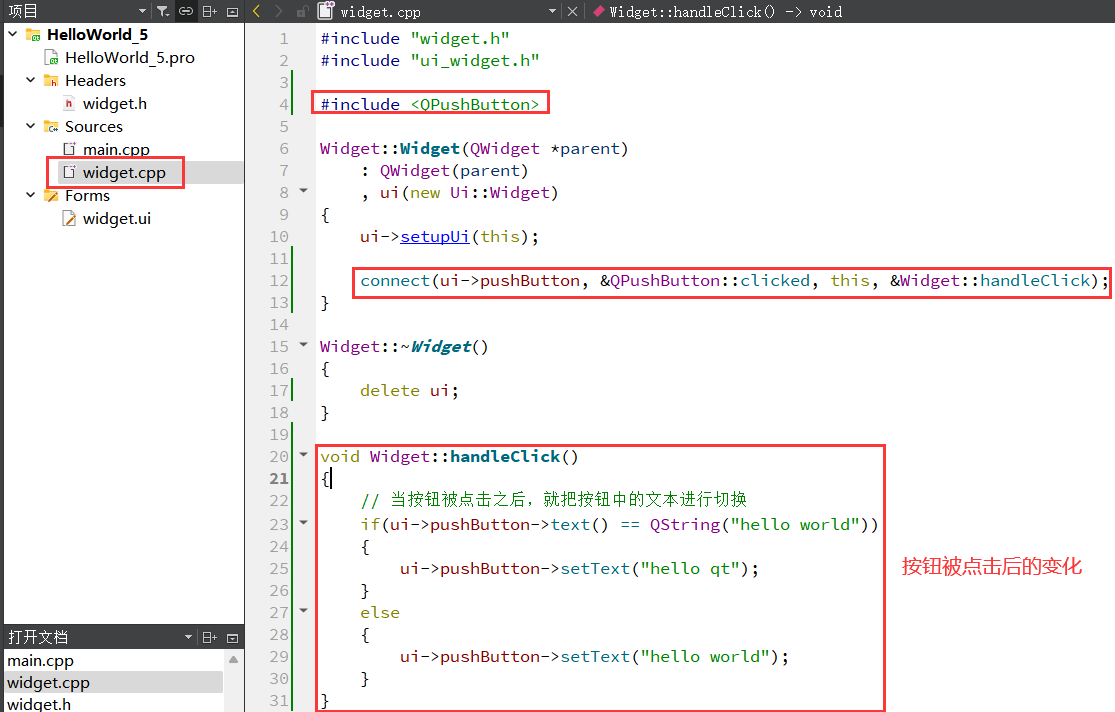1115x712 pixels.
Task: Split the 打开文档 pane
Action: point(210,637)
